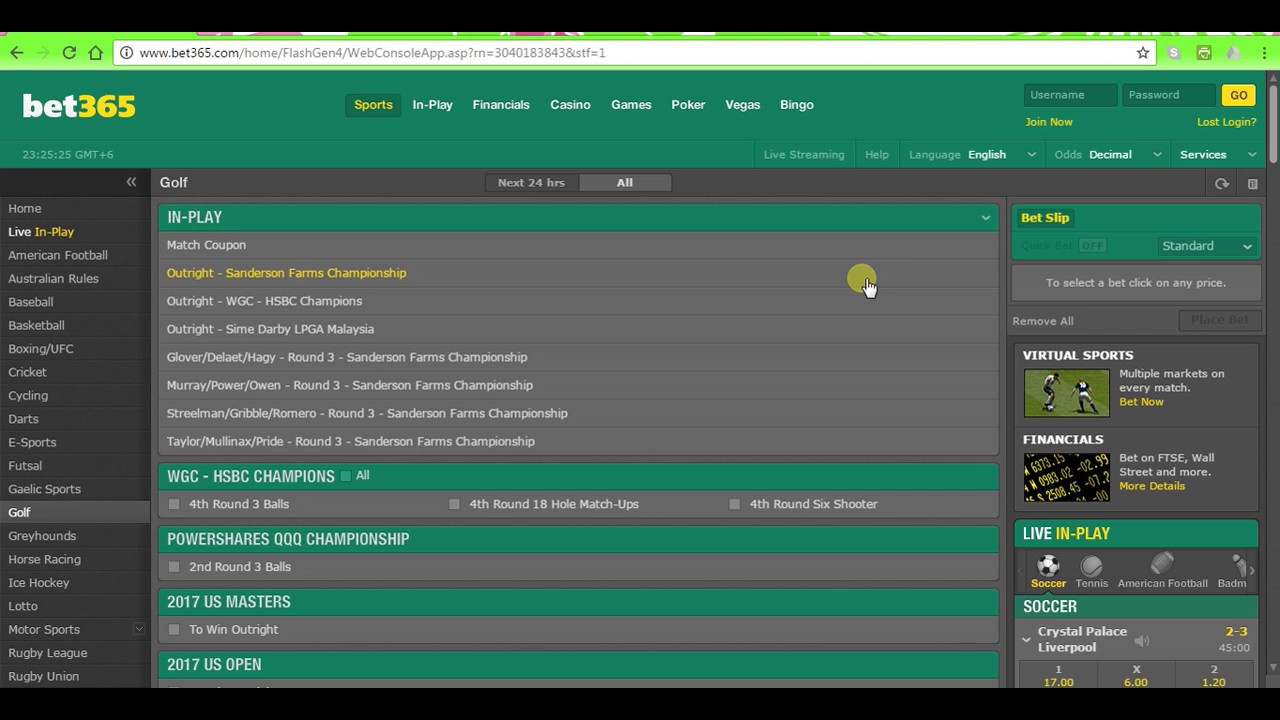Click the Bet Now link under Virtual Sports
This screenshot has height=720, width=1280.
(1141, 402)
